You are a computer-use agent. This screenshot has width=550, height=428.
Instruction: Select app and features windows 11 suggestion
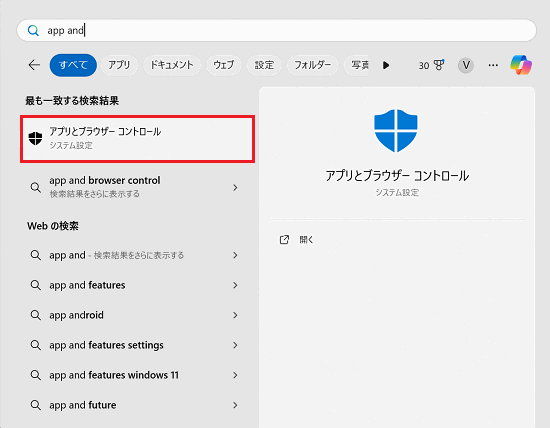(x=138, y=375)
